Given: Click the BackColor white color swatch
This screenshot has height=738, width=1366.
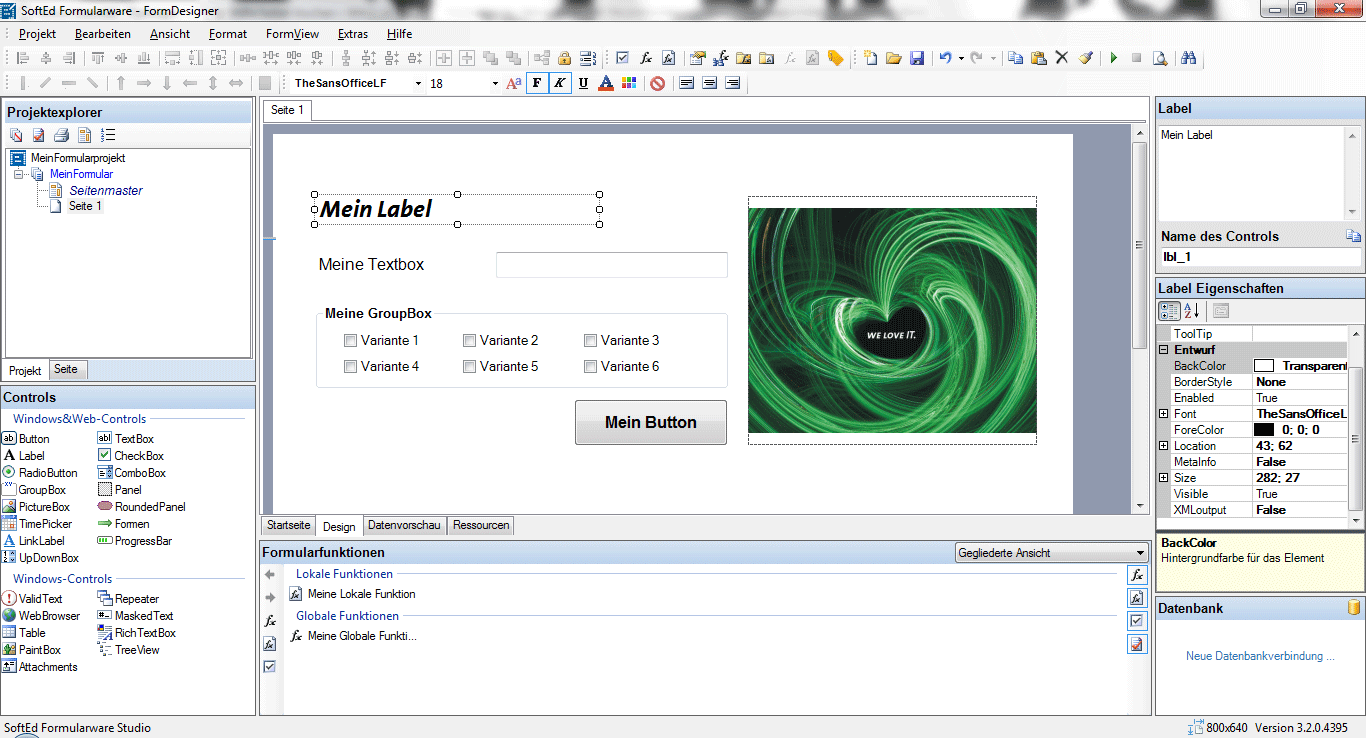Looking at the screenshot, I should pos(1264,366).
